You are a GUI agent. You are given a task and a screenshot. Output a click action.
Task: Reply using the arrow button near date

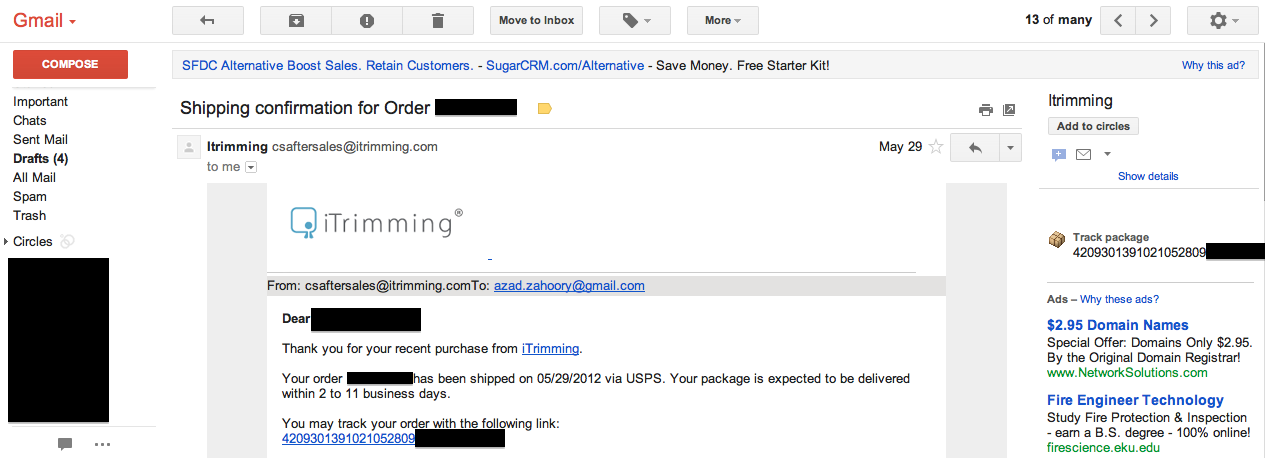pos(975,148)
